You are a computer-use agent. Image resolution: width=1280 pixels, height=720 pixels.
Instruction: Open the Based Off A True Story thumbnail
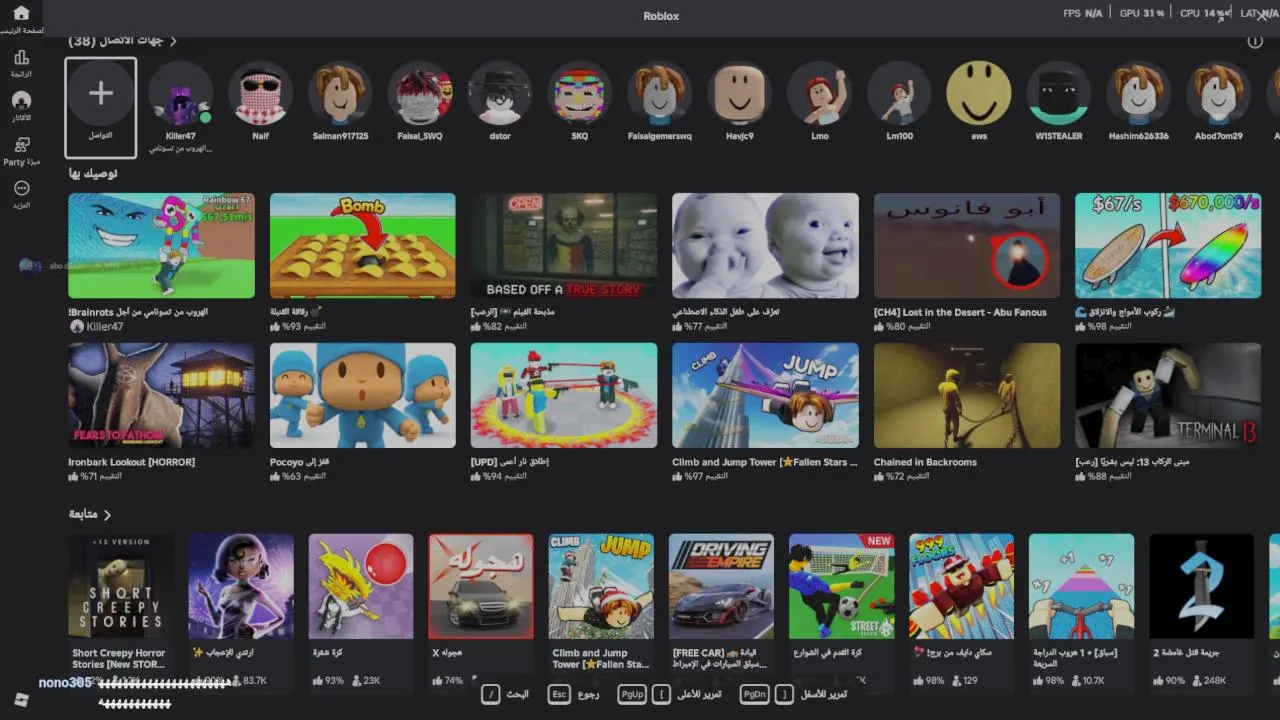click(x=564, y=246)
